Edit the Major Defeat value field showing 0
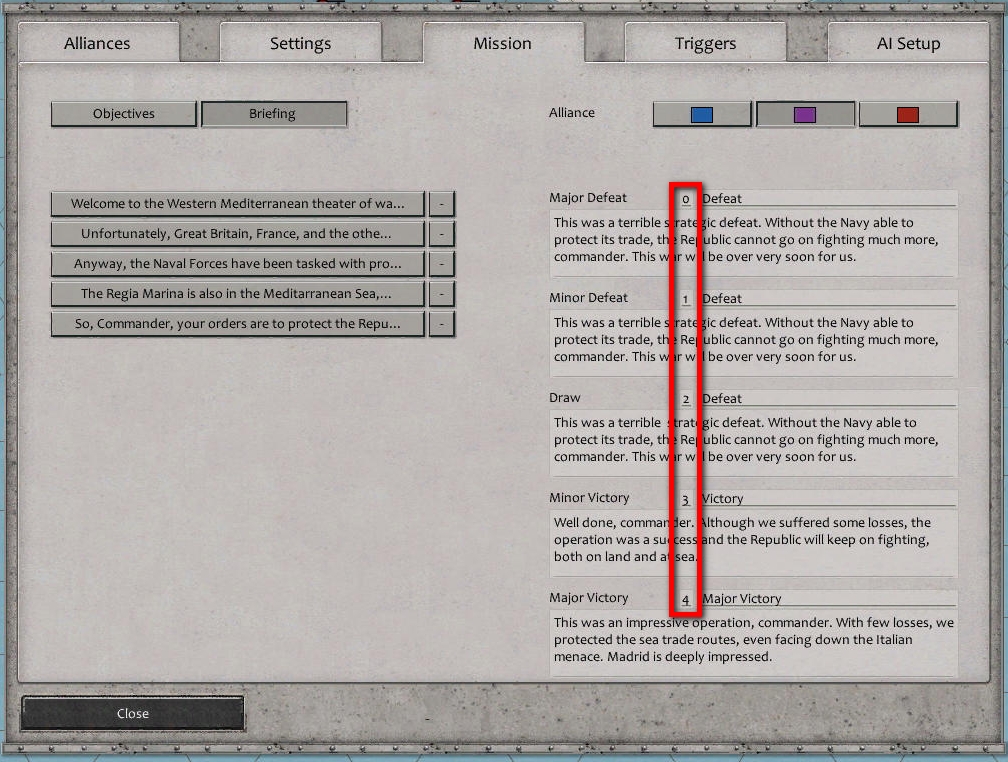 coord(685,198)
